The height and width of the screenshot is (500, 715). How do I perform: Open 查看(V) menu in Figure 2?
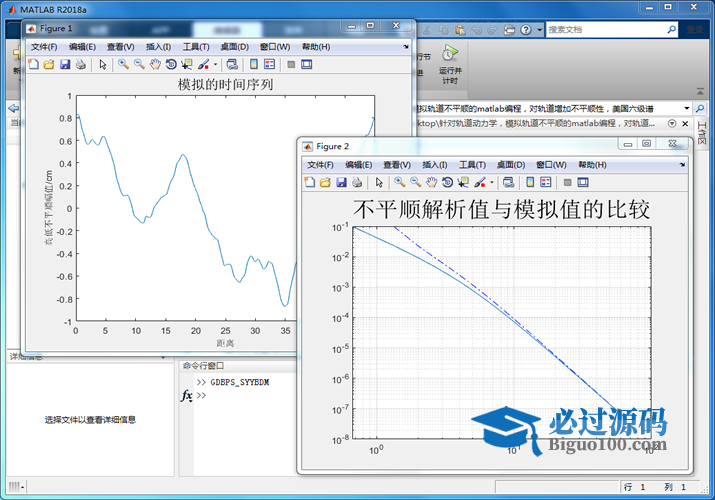397,165
